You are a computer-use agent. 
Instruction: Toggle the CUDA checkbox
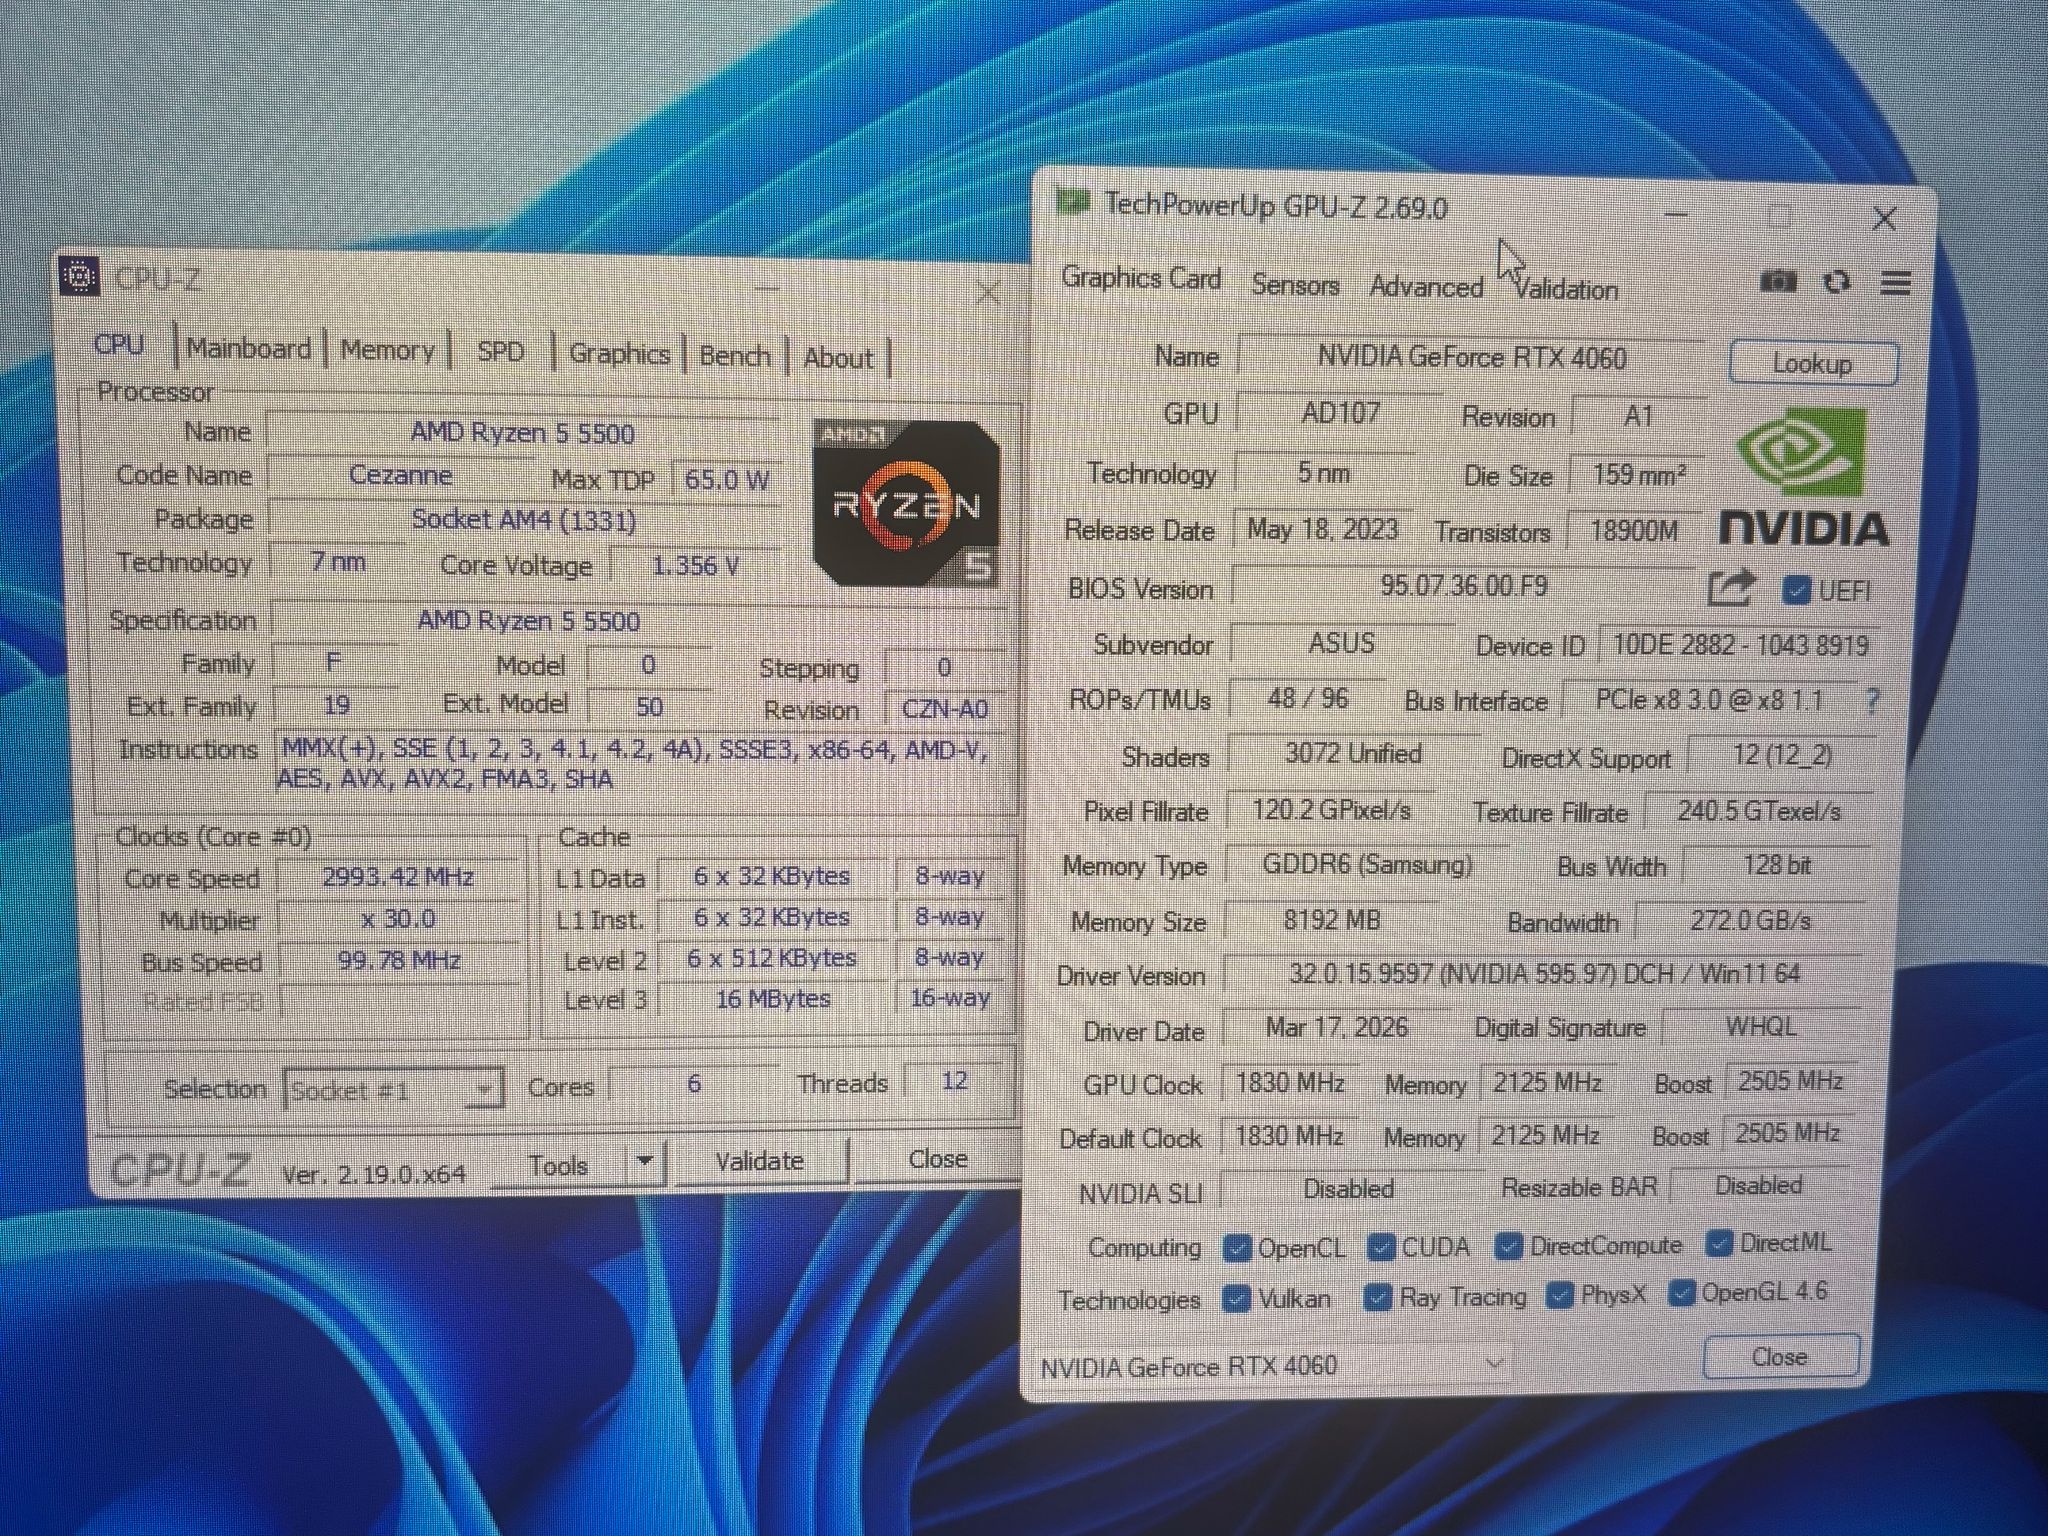pos(1381,1247)
